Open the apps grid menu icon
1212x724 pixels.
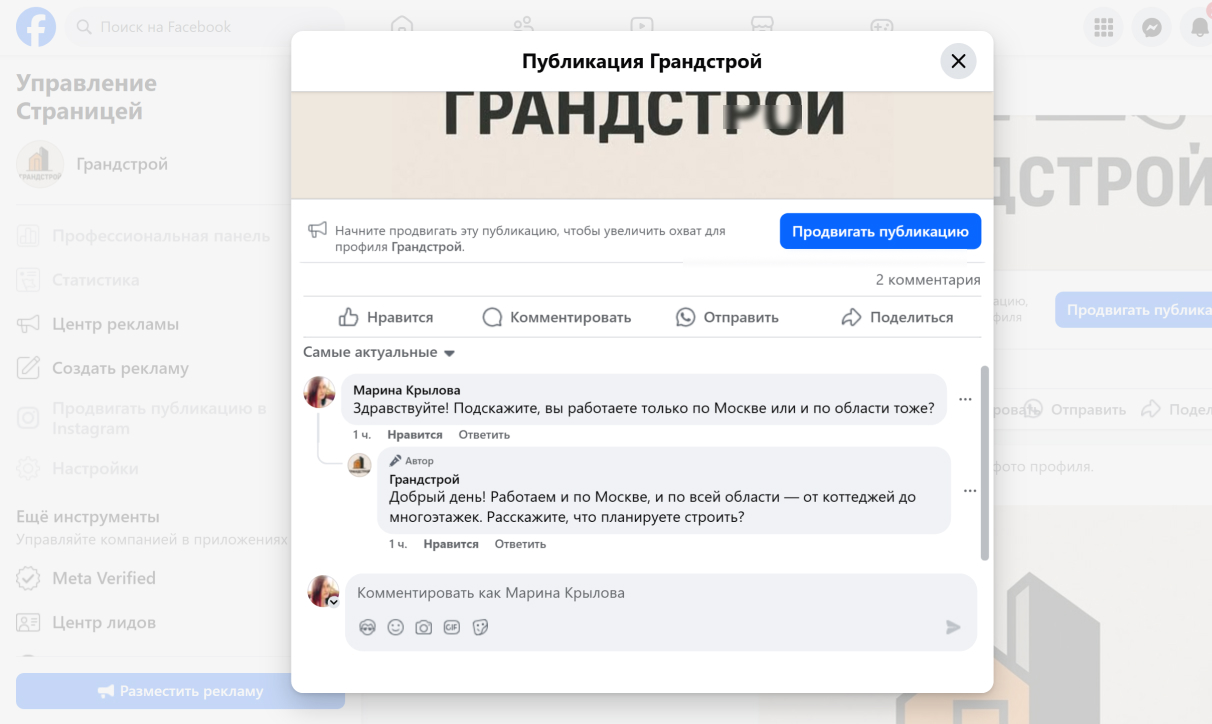pos(1104,28)
